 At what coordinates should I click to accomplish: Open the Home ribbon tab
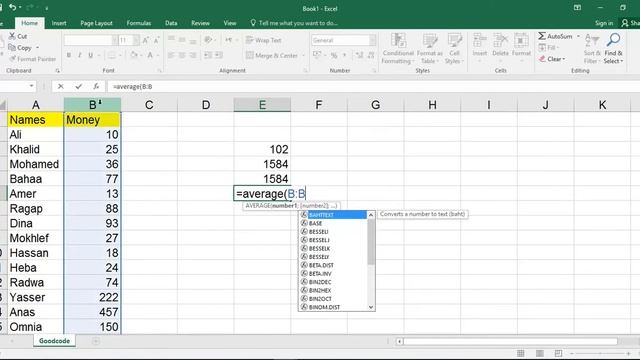[29, 23]
